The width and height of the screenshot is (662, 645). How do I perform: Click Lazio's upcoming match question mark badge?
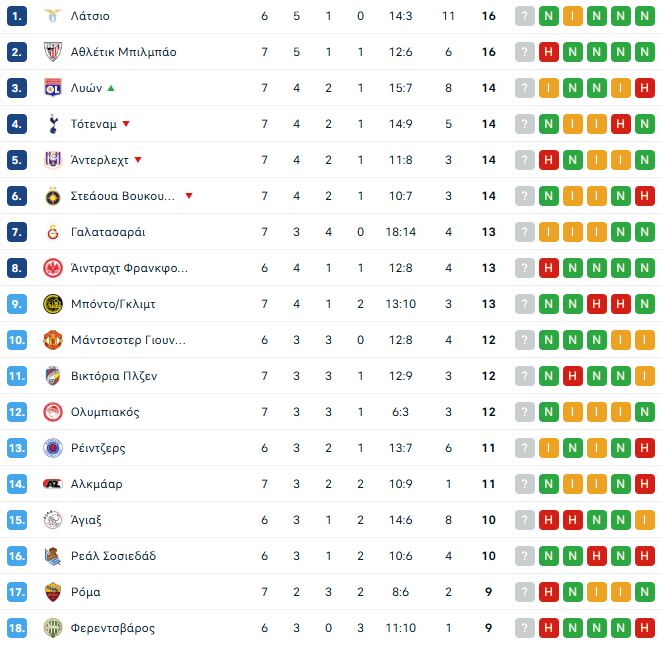524,16
